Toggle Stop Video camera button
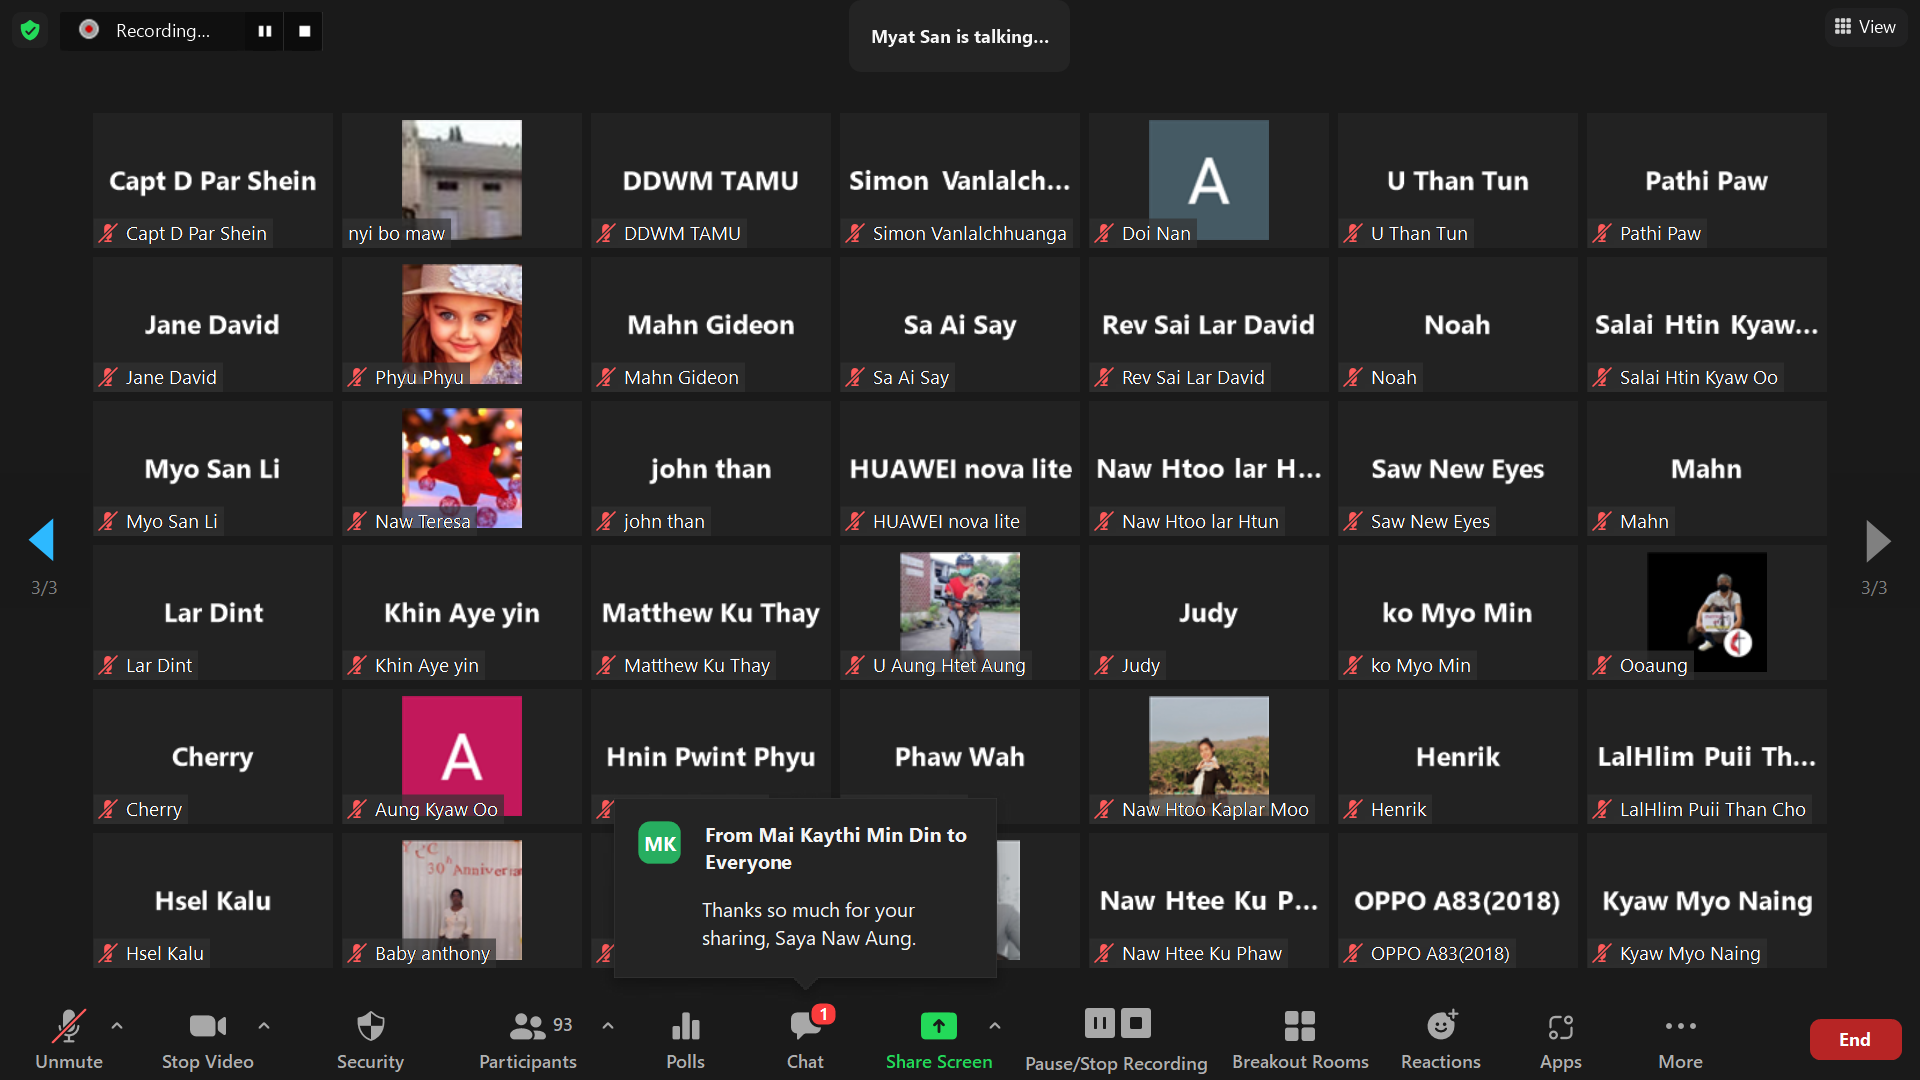This screenshot has height=1080, width=1920. click(207, 1027)
